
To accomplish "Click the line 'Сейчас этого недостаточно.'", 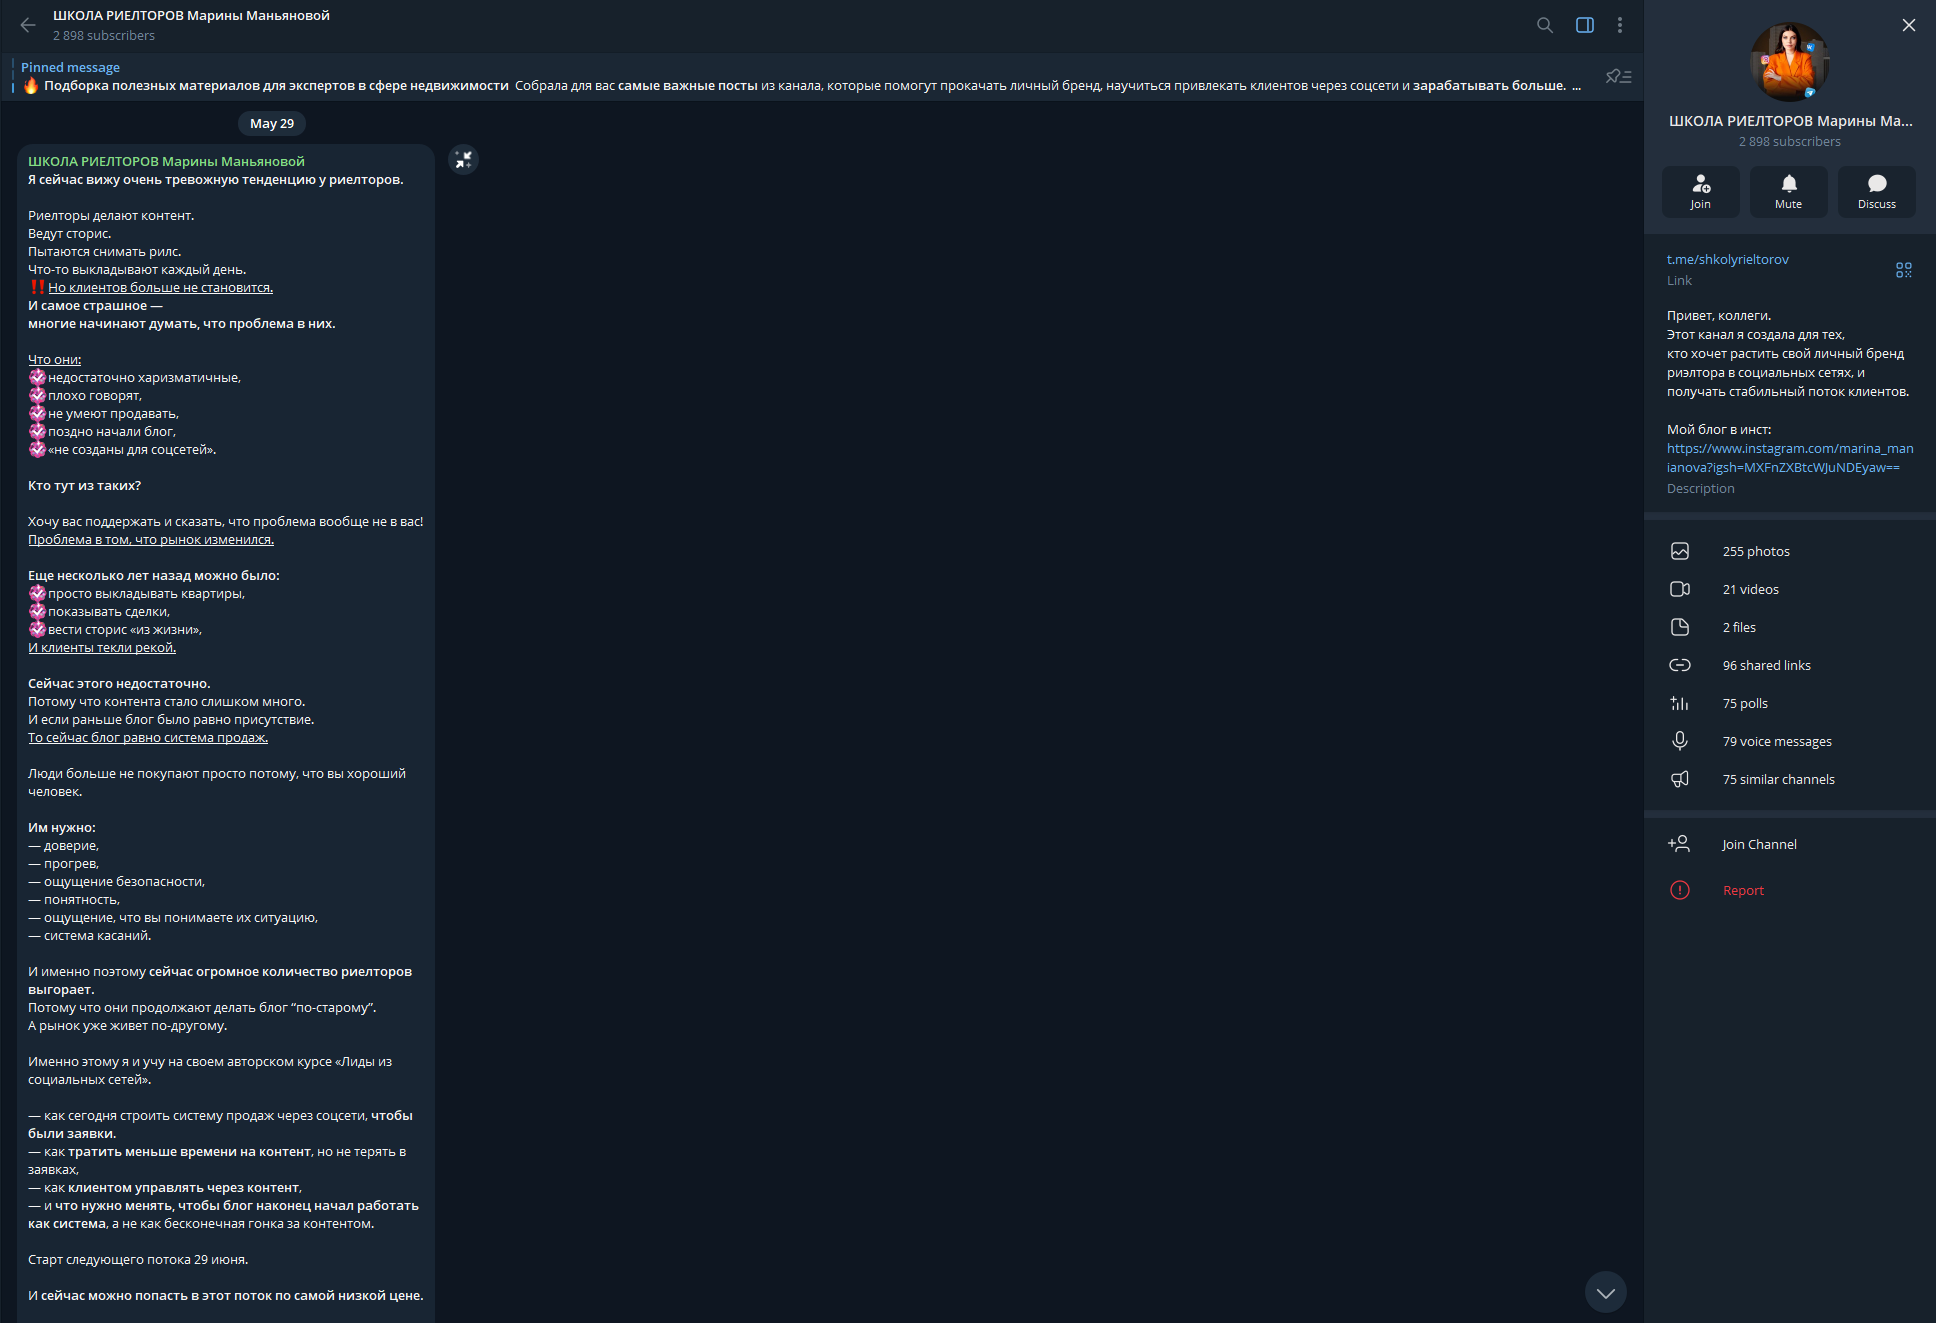I will click(119, 683).
